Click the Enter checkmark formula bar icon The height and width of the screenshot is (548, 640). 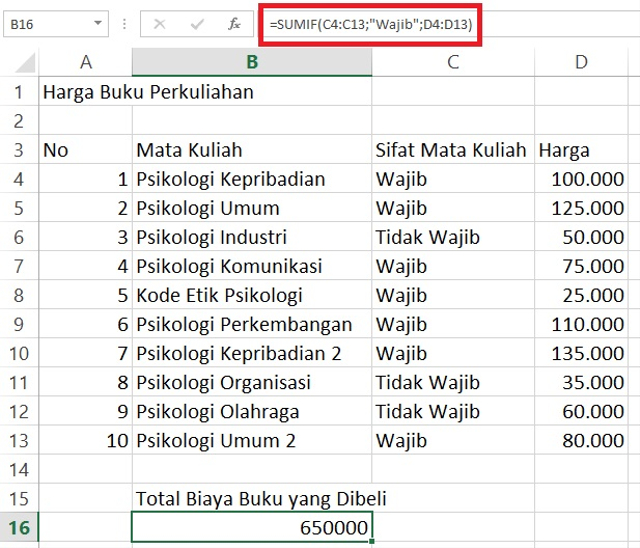pyautogui.click(x=197, y=24)
